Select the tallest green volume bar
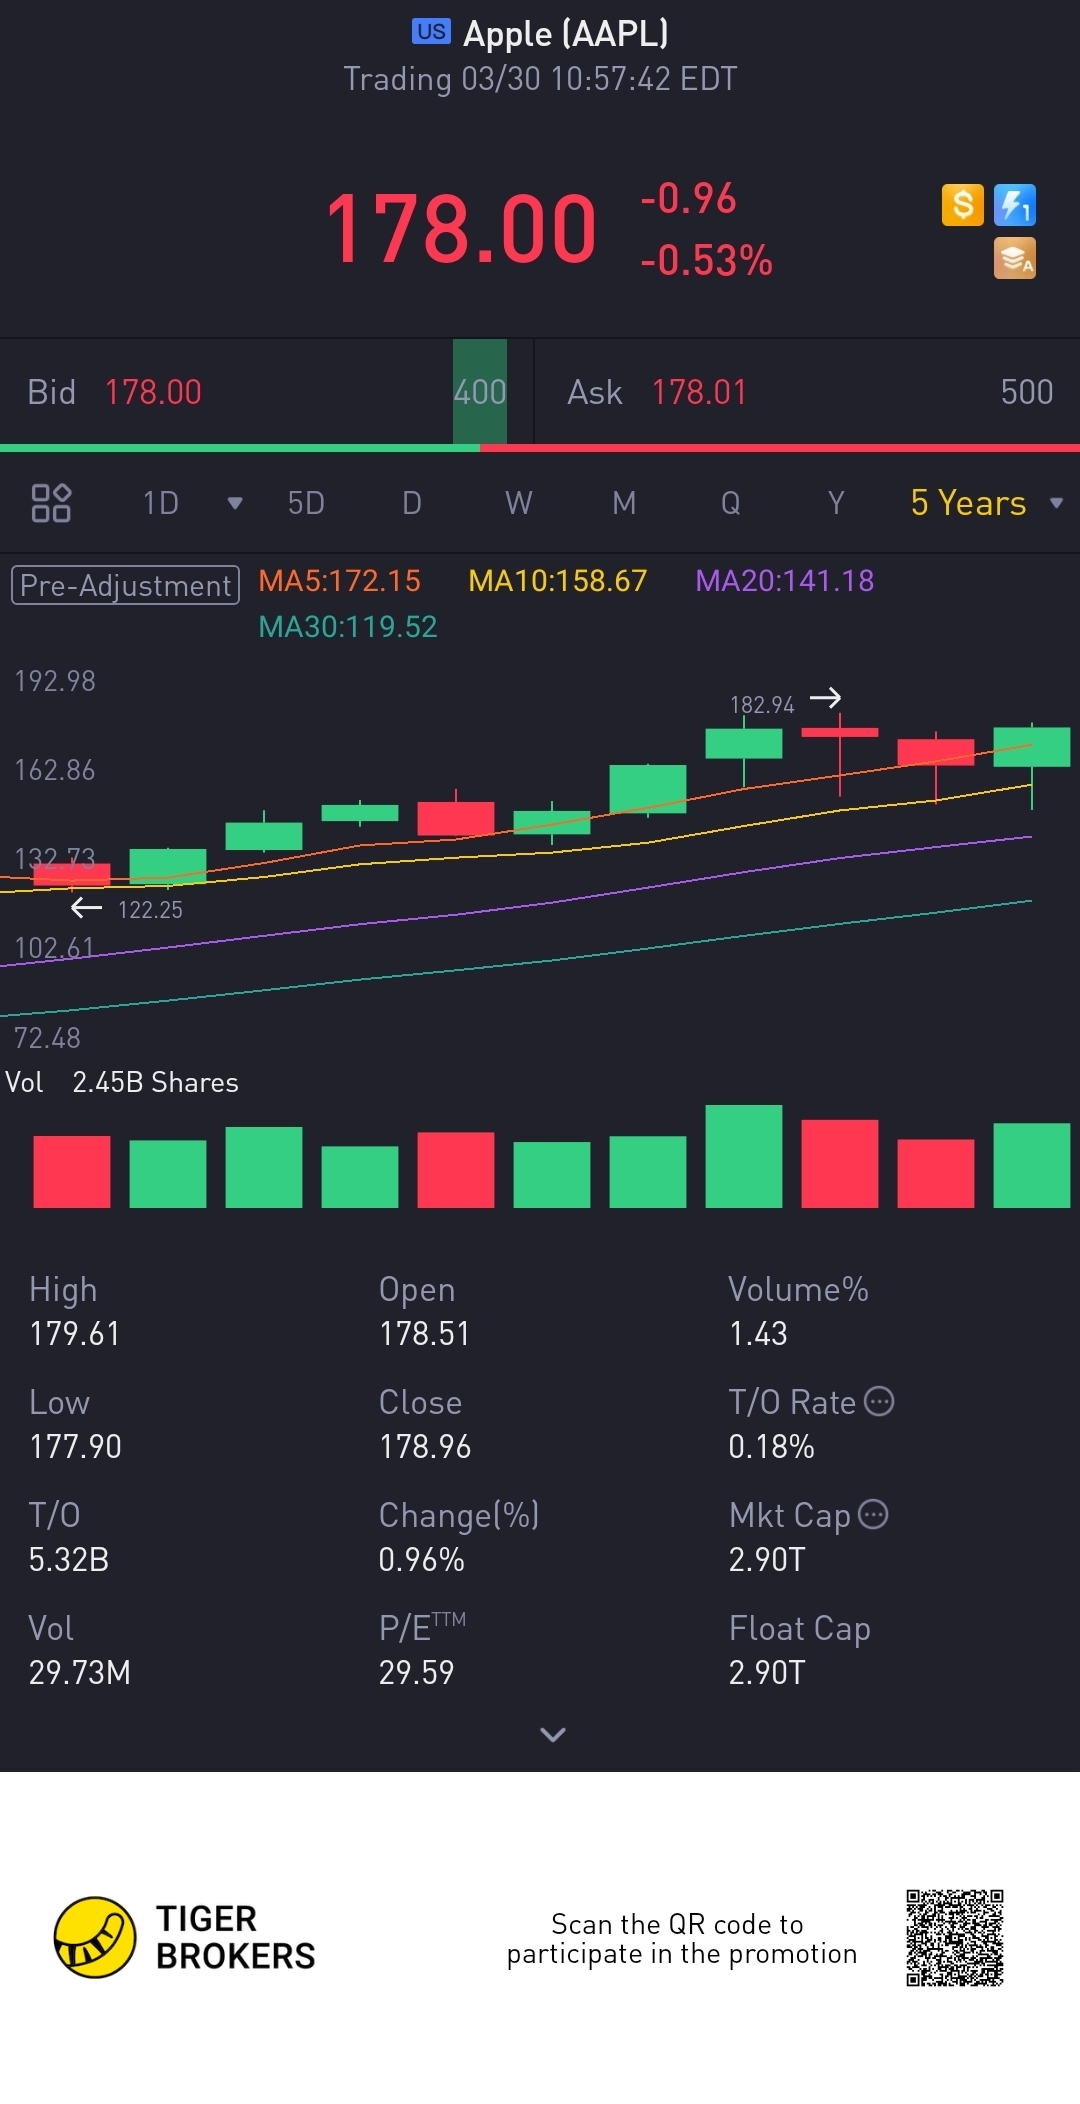The width and height of the screenshot is (1080, 2104). pyautogui.click(x=744, y=1156)
